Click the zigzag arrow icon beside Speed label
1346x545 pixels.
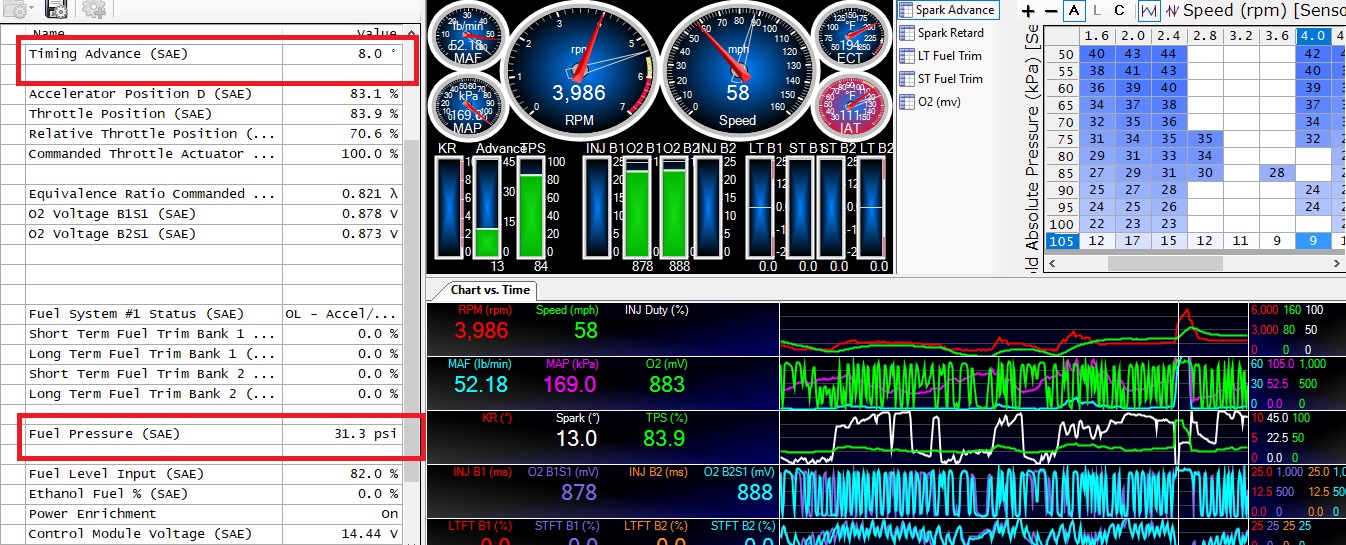click(x=1171, y=10)
